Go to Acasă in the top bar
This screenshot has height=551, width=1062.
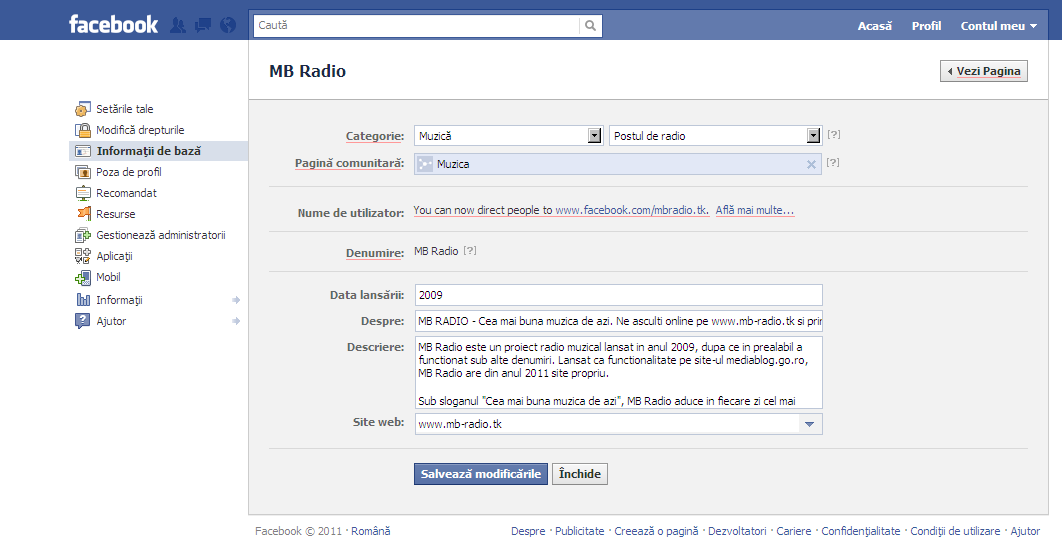[x=874, y=26]
